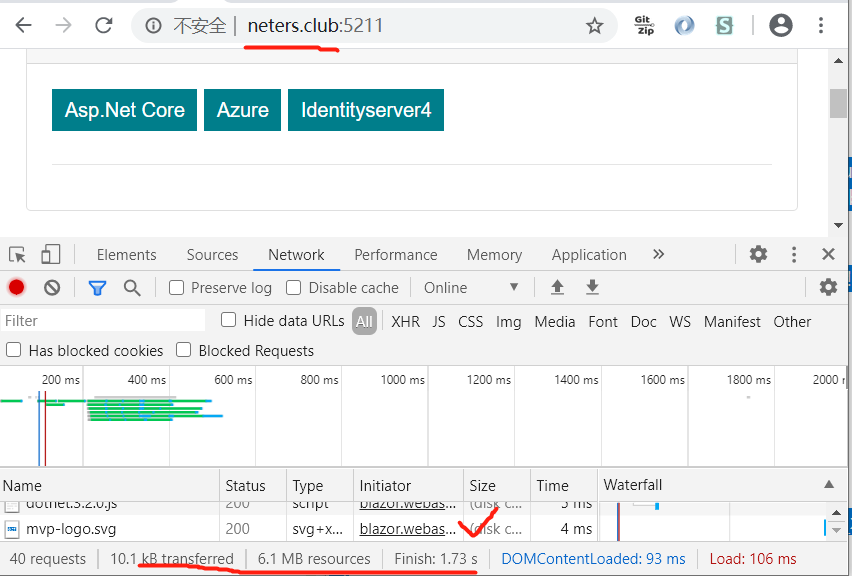Close the DevTools panel
This screenshot has height=576, width=852.
point(828,254)
